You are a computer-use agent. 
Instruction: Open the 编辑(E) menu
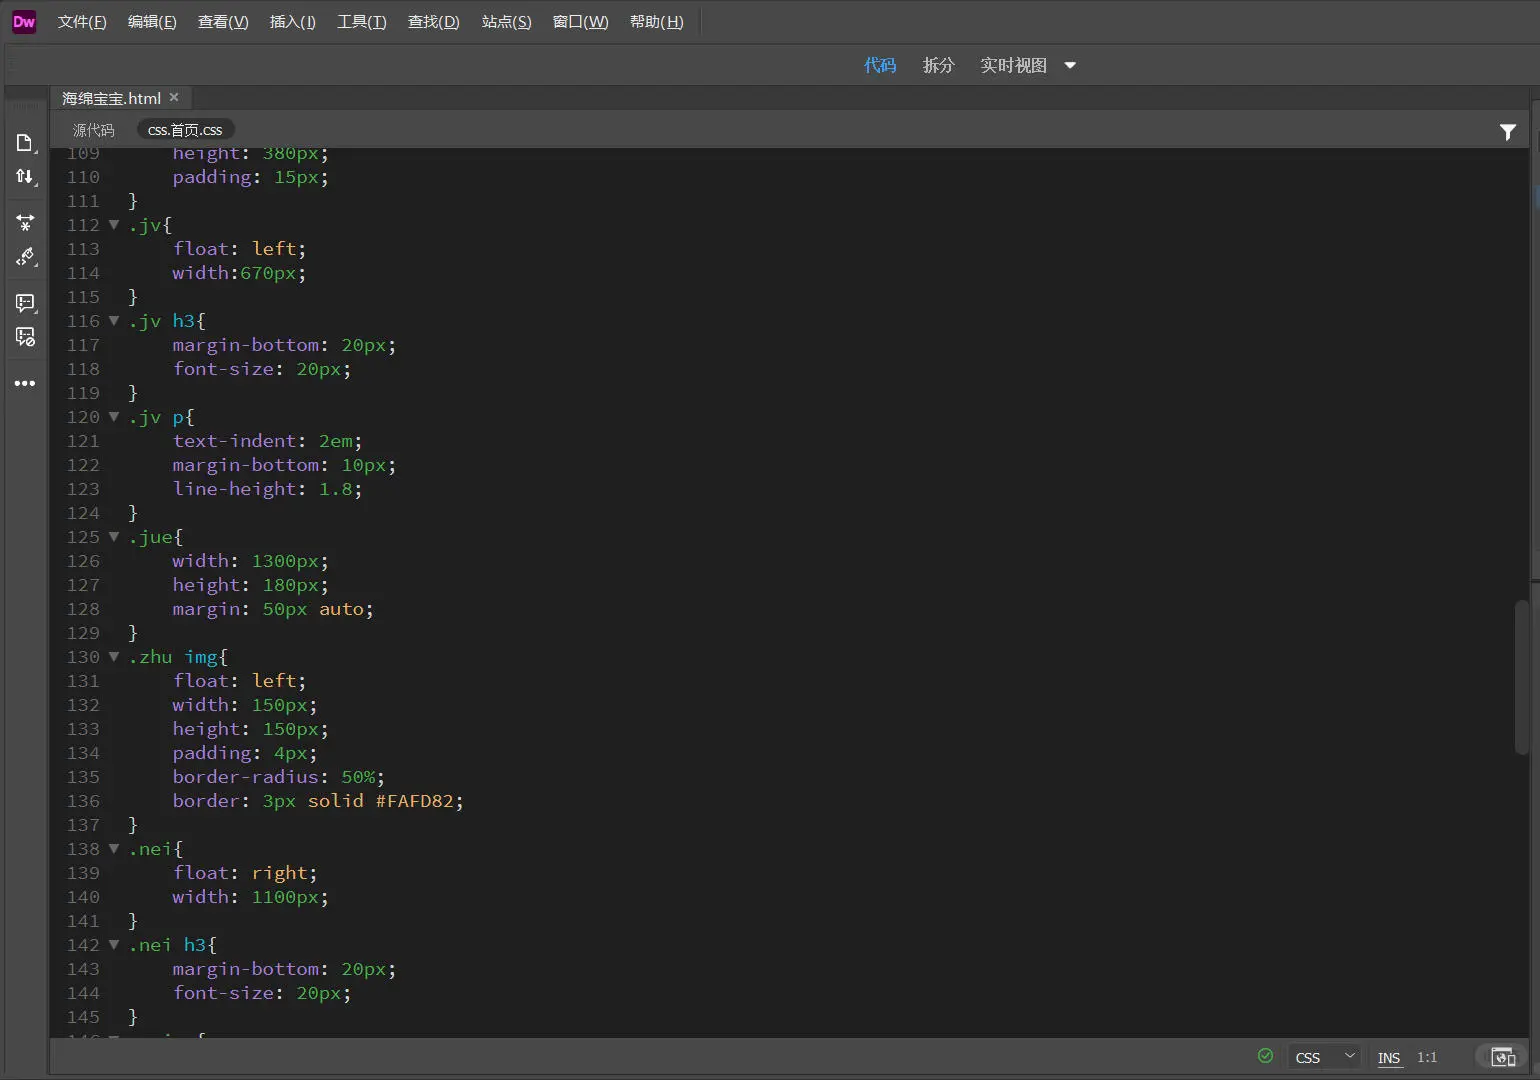[x=152, y=22]
